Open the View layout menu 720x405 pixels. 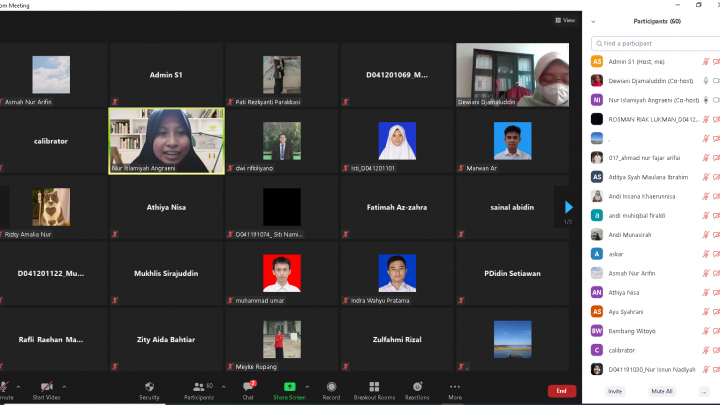[566, 20]
